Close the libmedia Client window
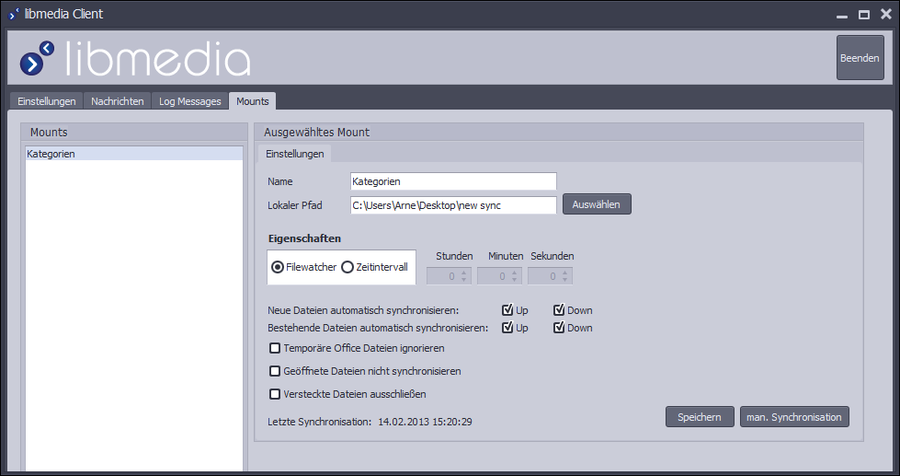This screenshot has width=900, height=476. point(886,14)
